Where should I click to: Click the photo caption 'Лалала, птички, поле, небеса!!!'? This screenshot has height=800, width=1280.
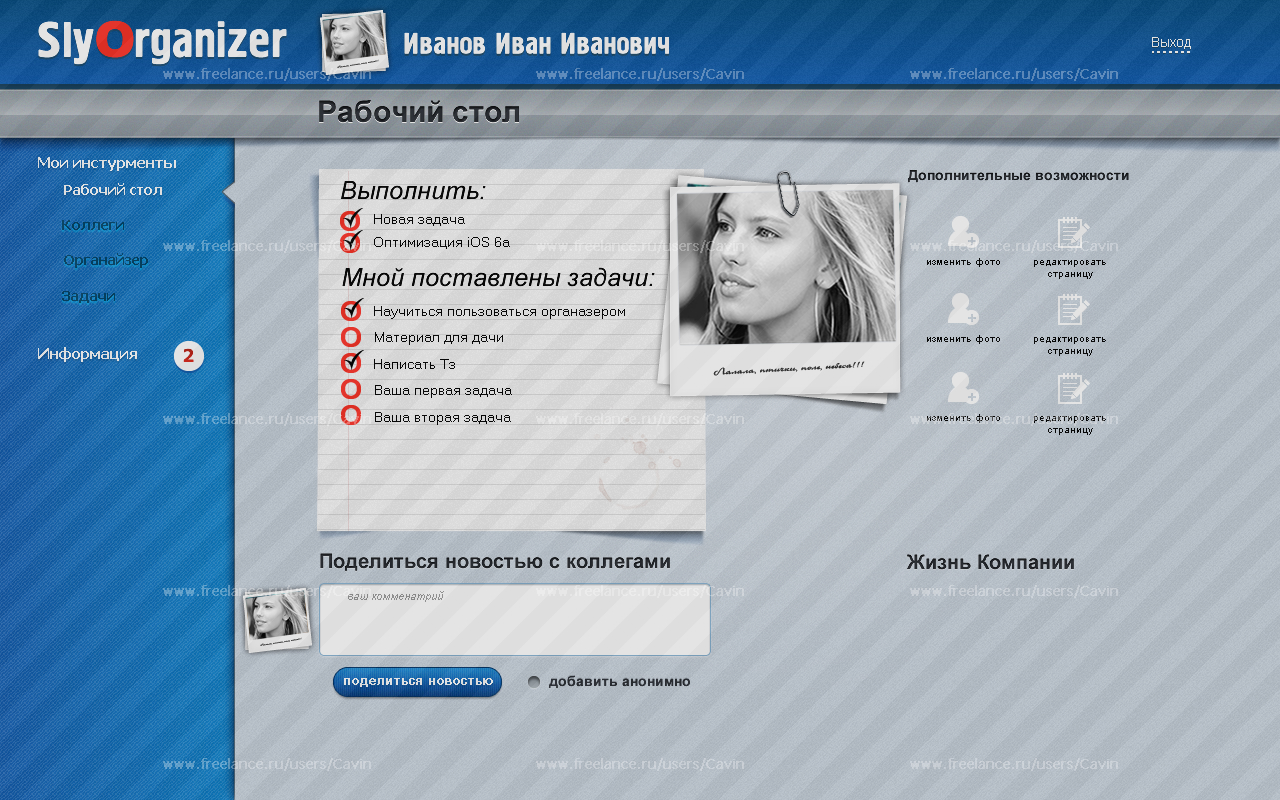[789, 368]
